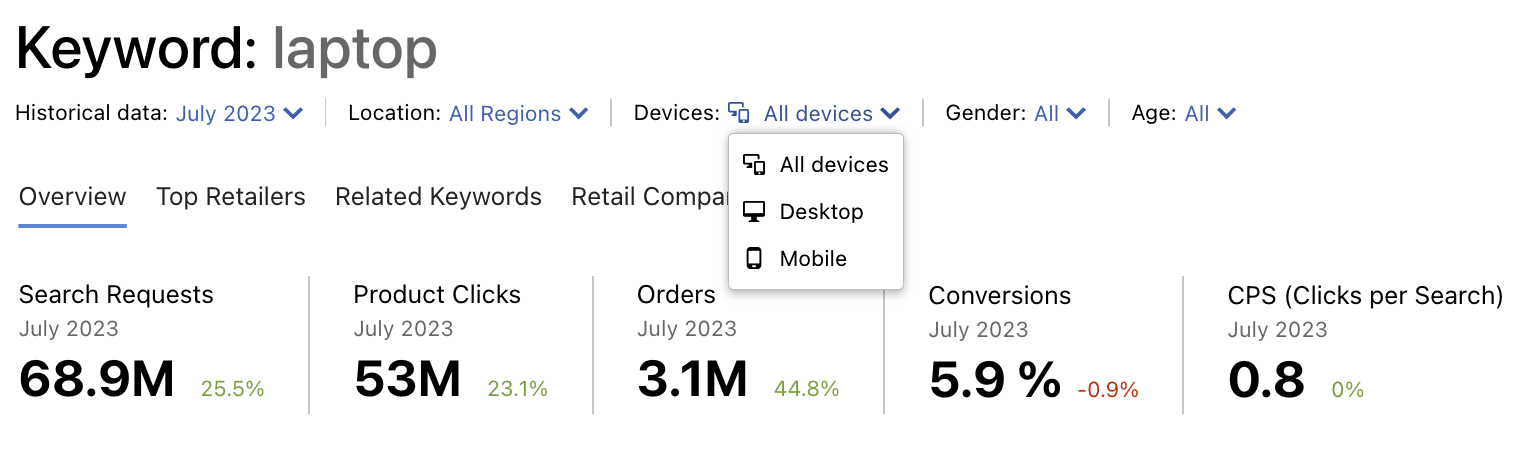This screenshot has height=452, width=1514.
Task: Select Desktop from the devices menu
Action: tap(821, 212)
